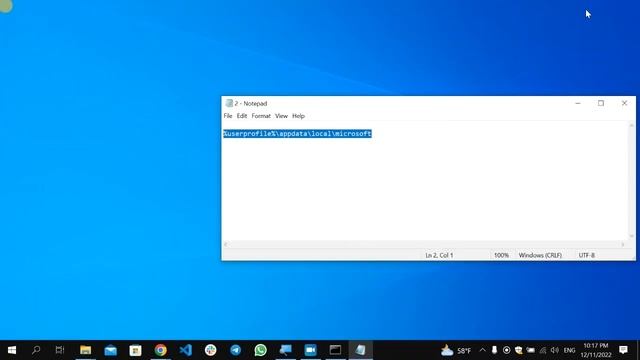
Task: Click Notepad vertical scrollbar up arrow
Action: click(631, 126)
